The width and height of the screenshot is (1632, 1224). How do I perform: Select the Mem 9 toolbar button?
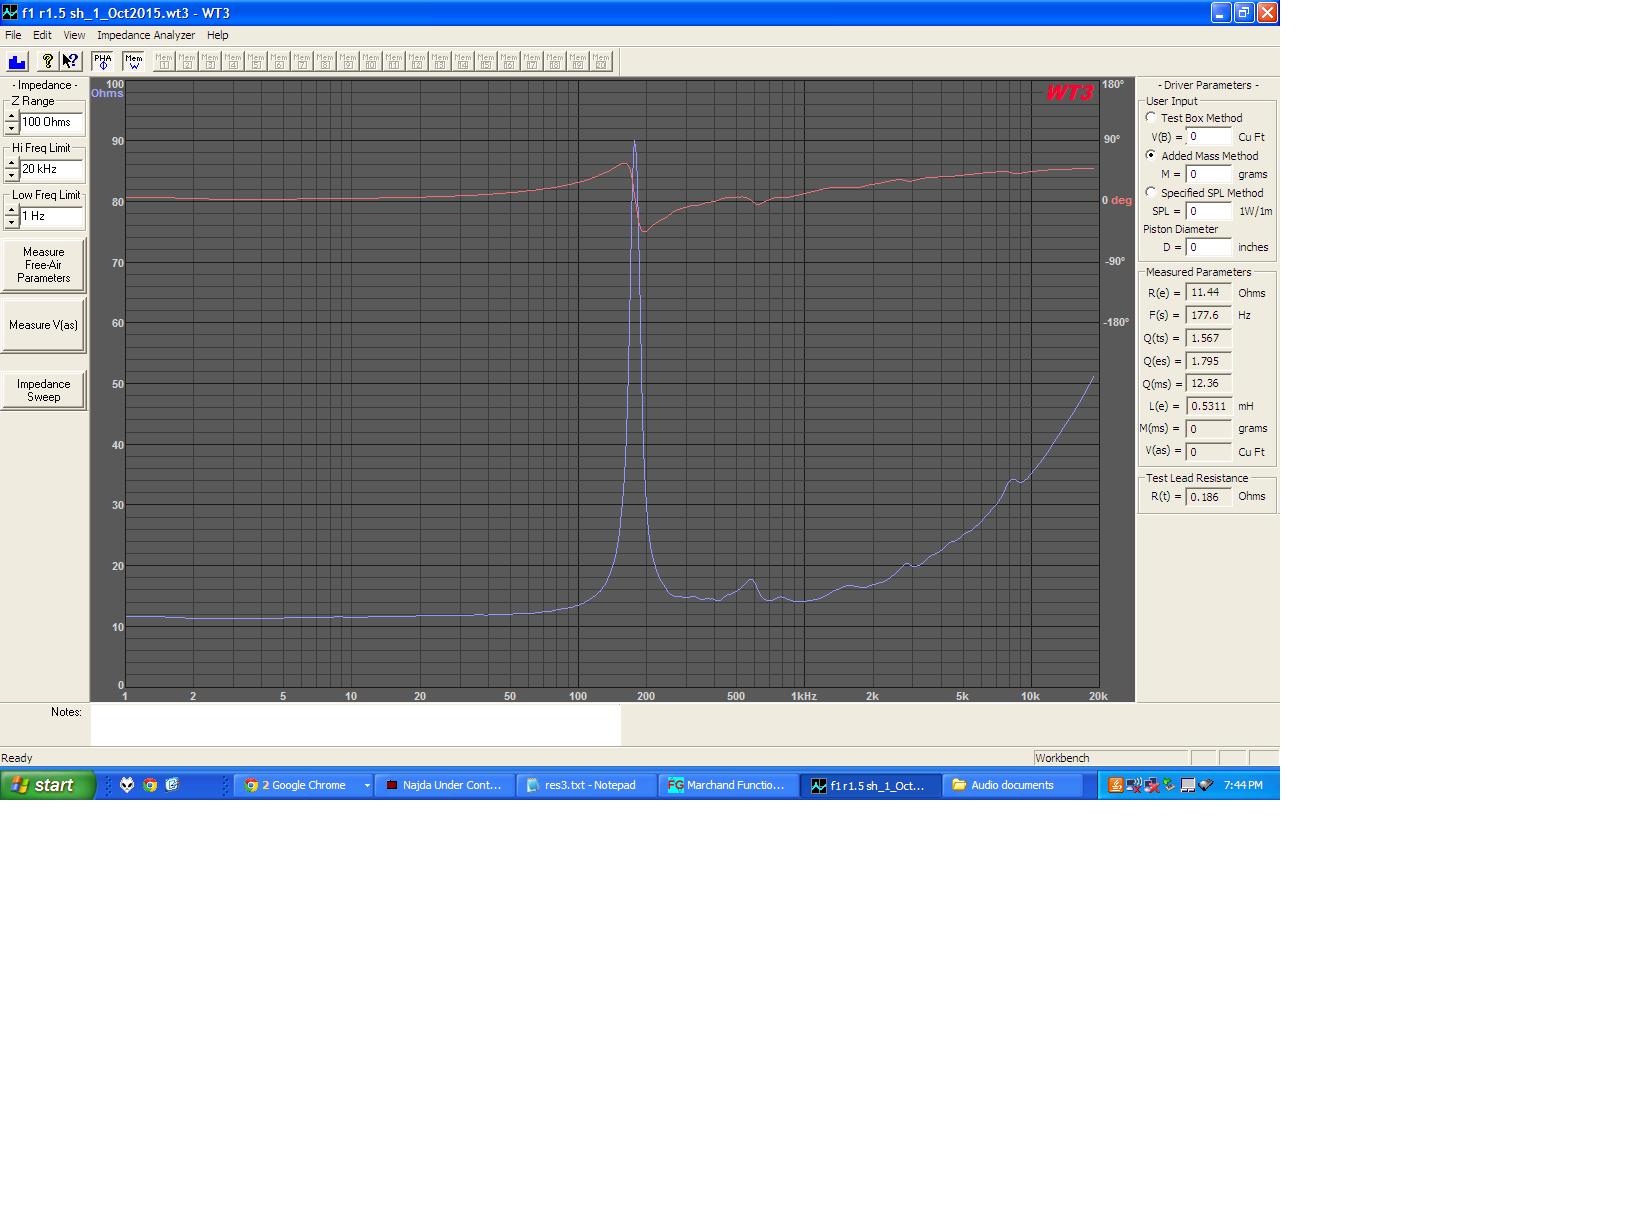point(348,61)
